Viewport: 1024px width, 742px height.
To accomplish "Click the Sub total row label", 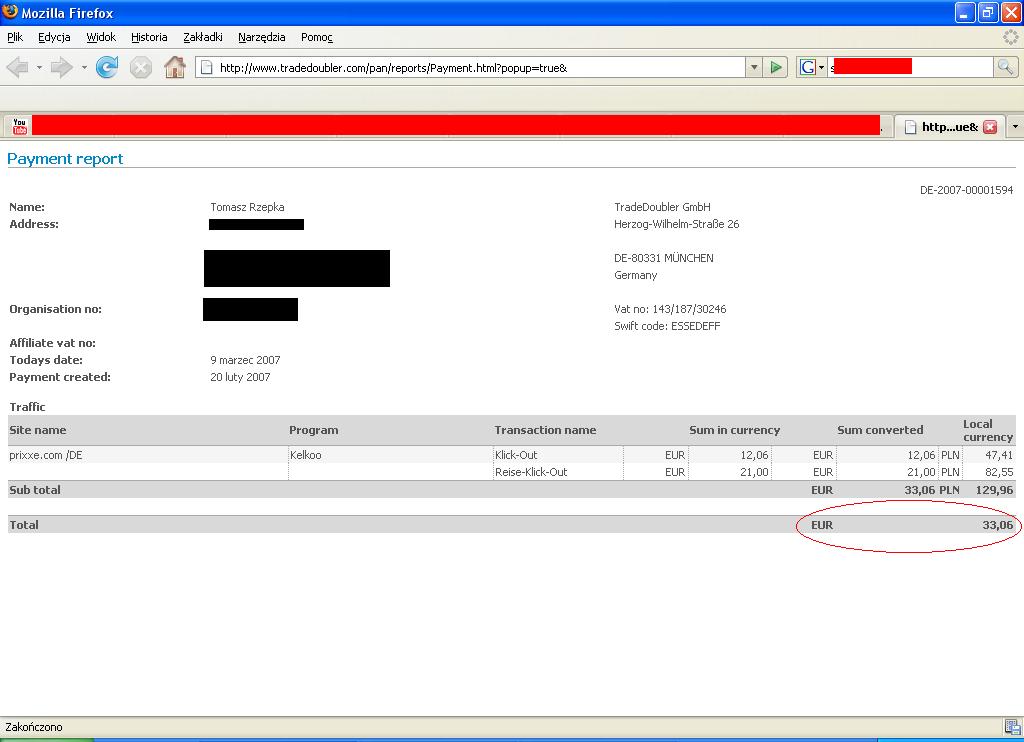I will click(x=35, y=490).
